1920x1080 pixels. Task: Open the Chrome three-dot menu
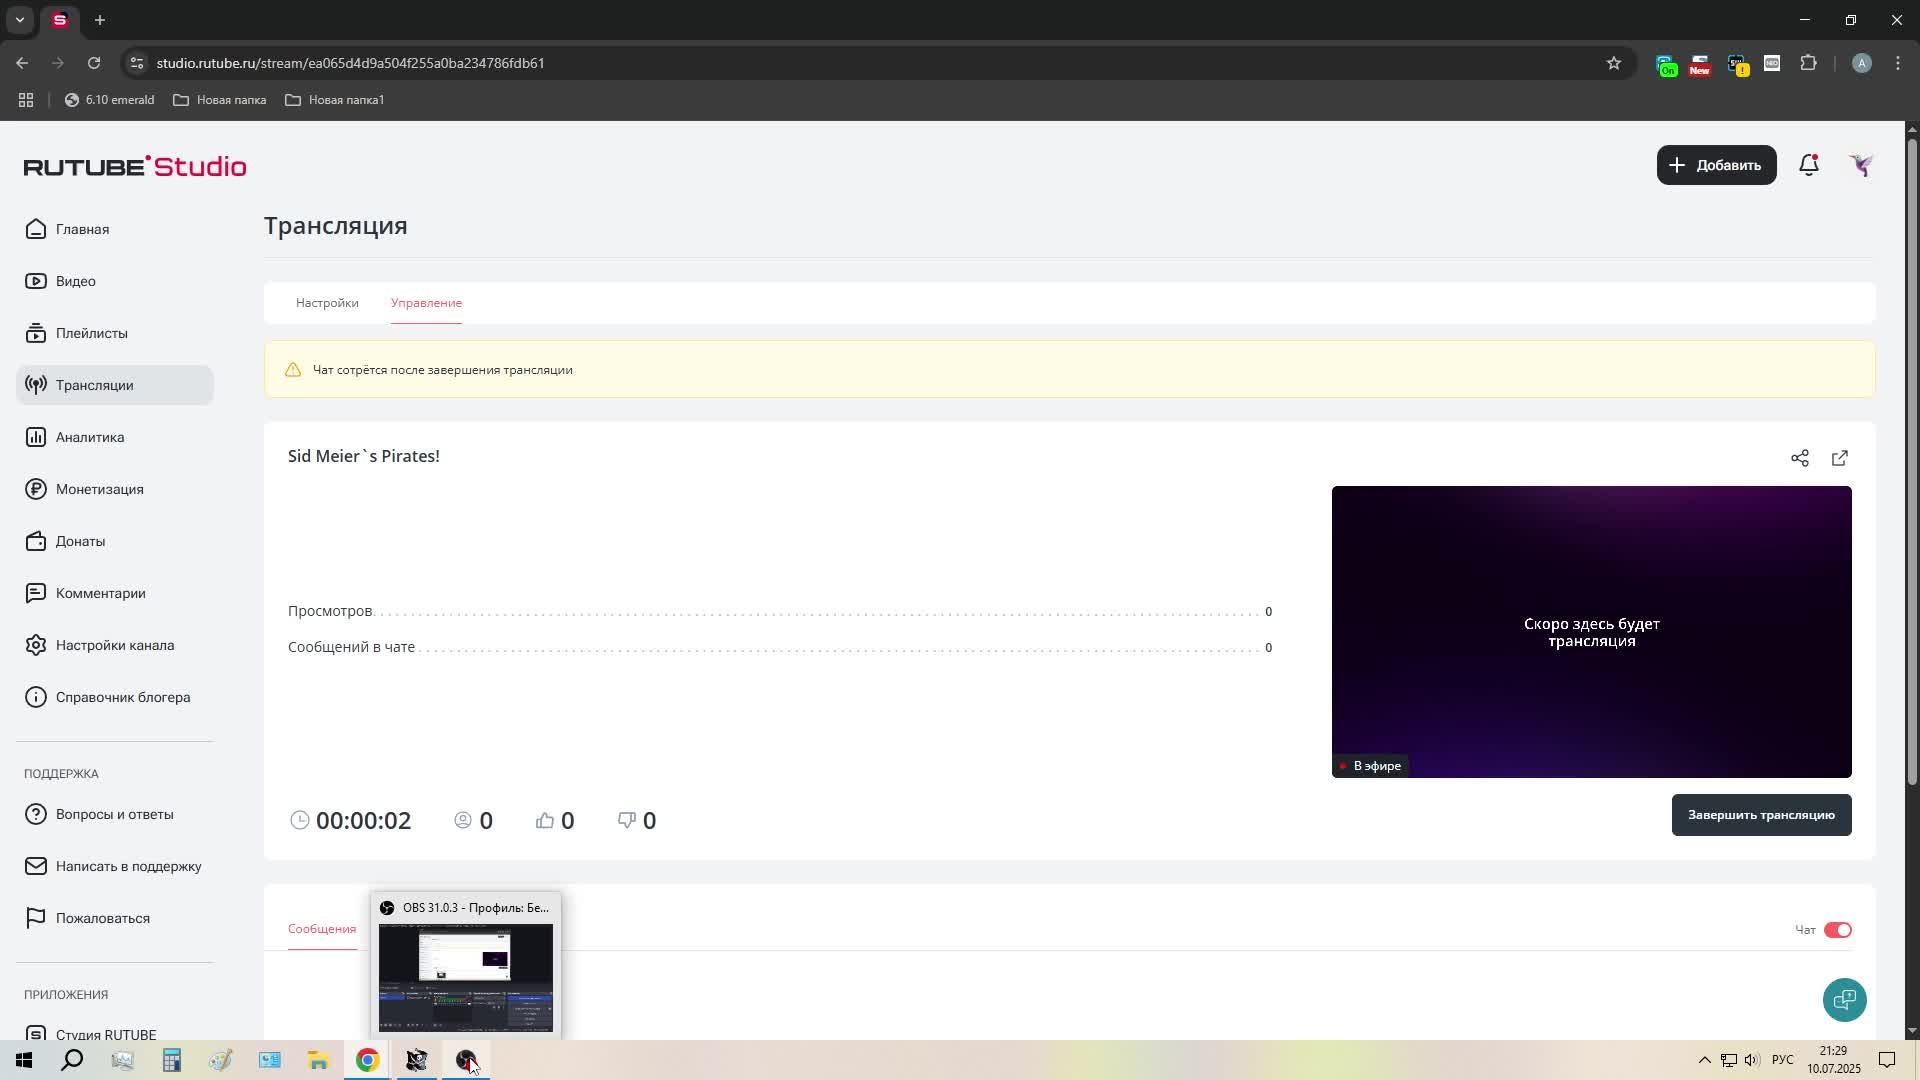click(1898, 63)
